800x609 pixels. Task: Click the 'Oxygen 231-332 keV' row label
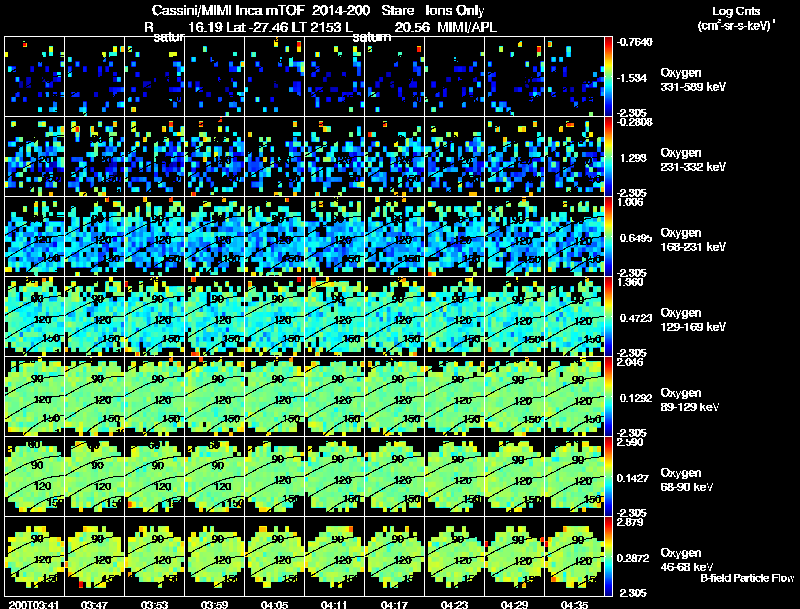point(692,160)
